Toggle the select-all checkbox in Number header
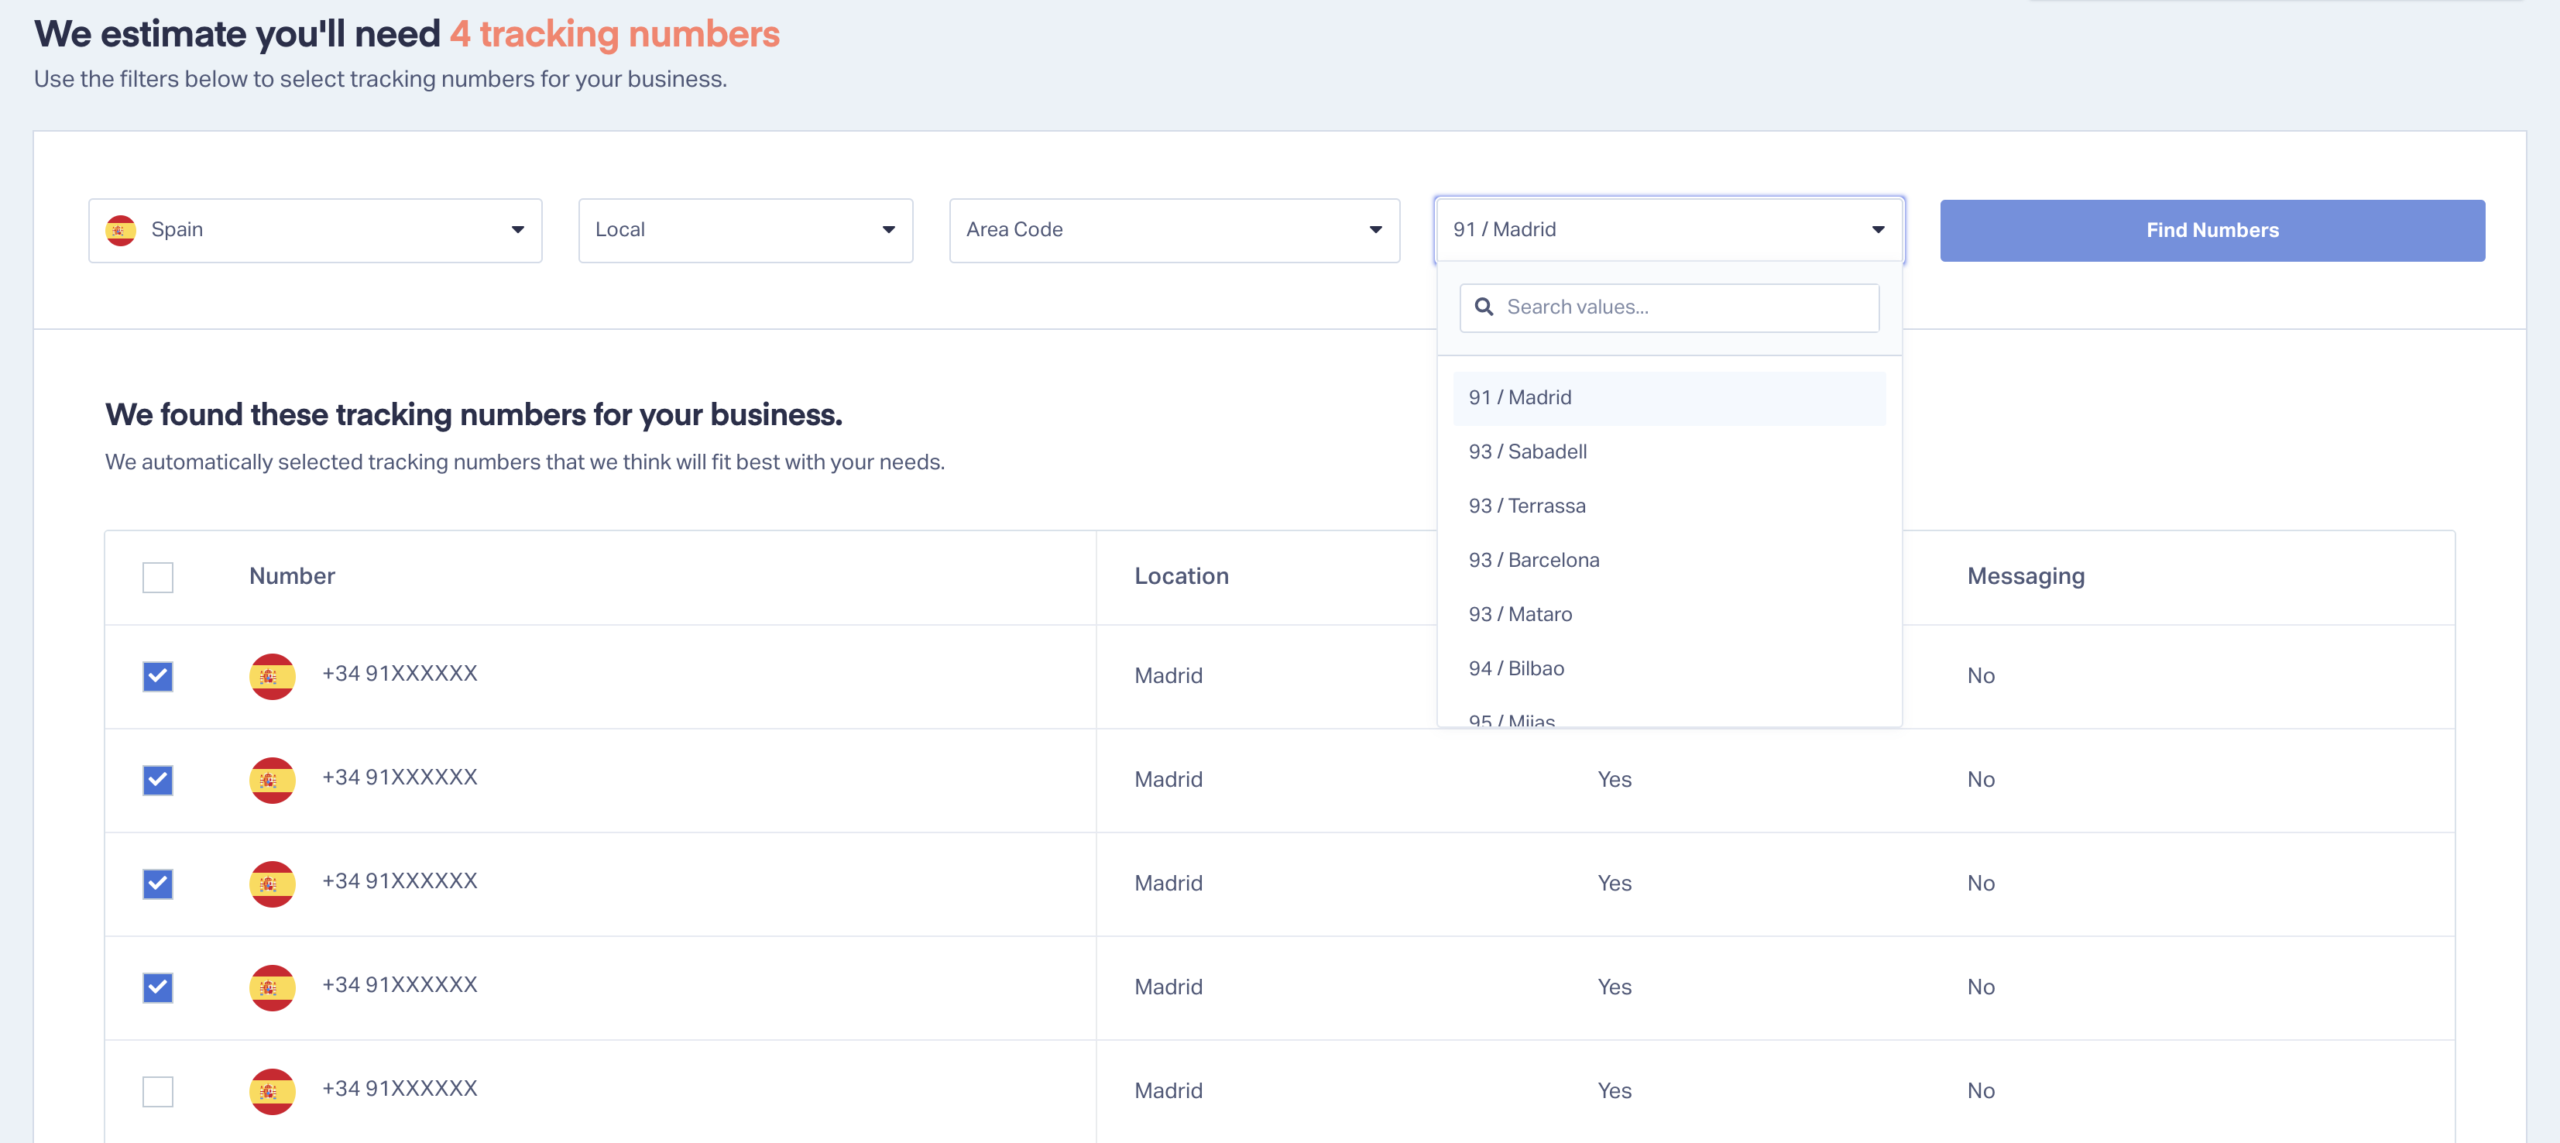The height and width of the screenshot is (1143, 2560). (x=158, y=577)
